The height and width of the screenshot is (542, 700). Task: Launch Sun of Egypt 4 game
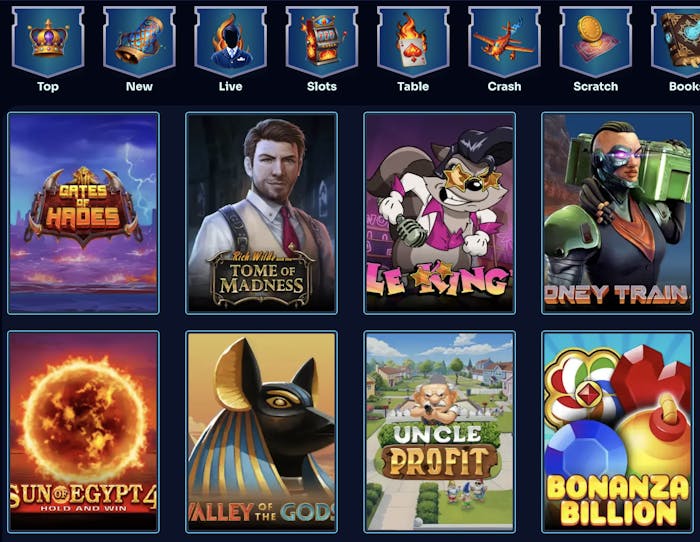(x=83, y=432)
